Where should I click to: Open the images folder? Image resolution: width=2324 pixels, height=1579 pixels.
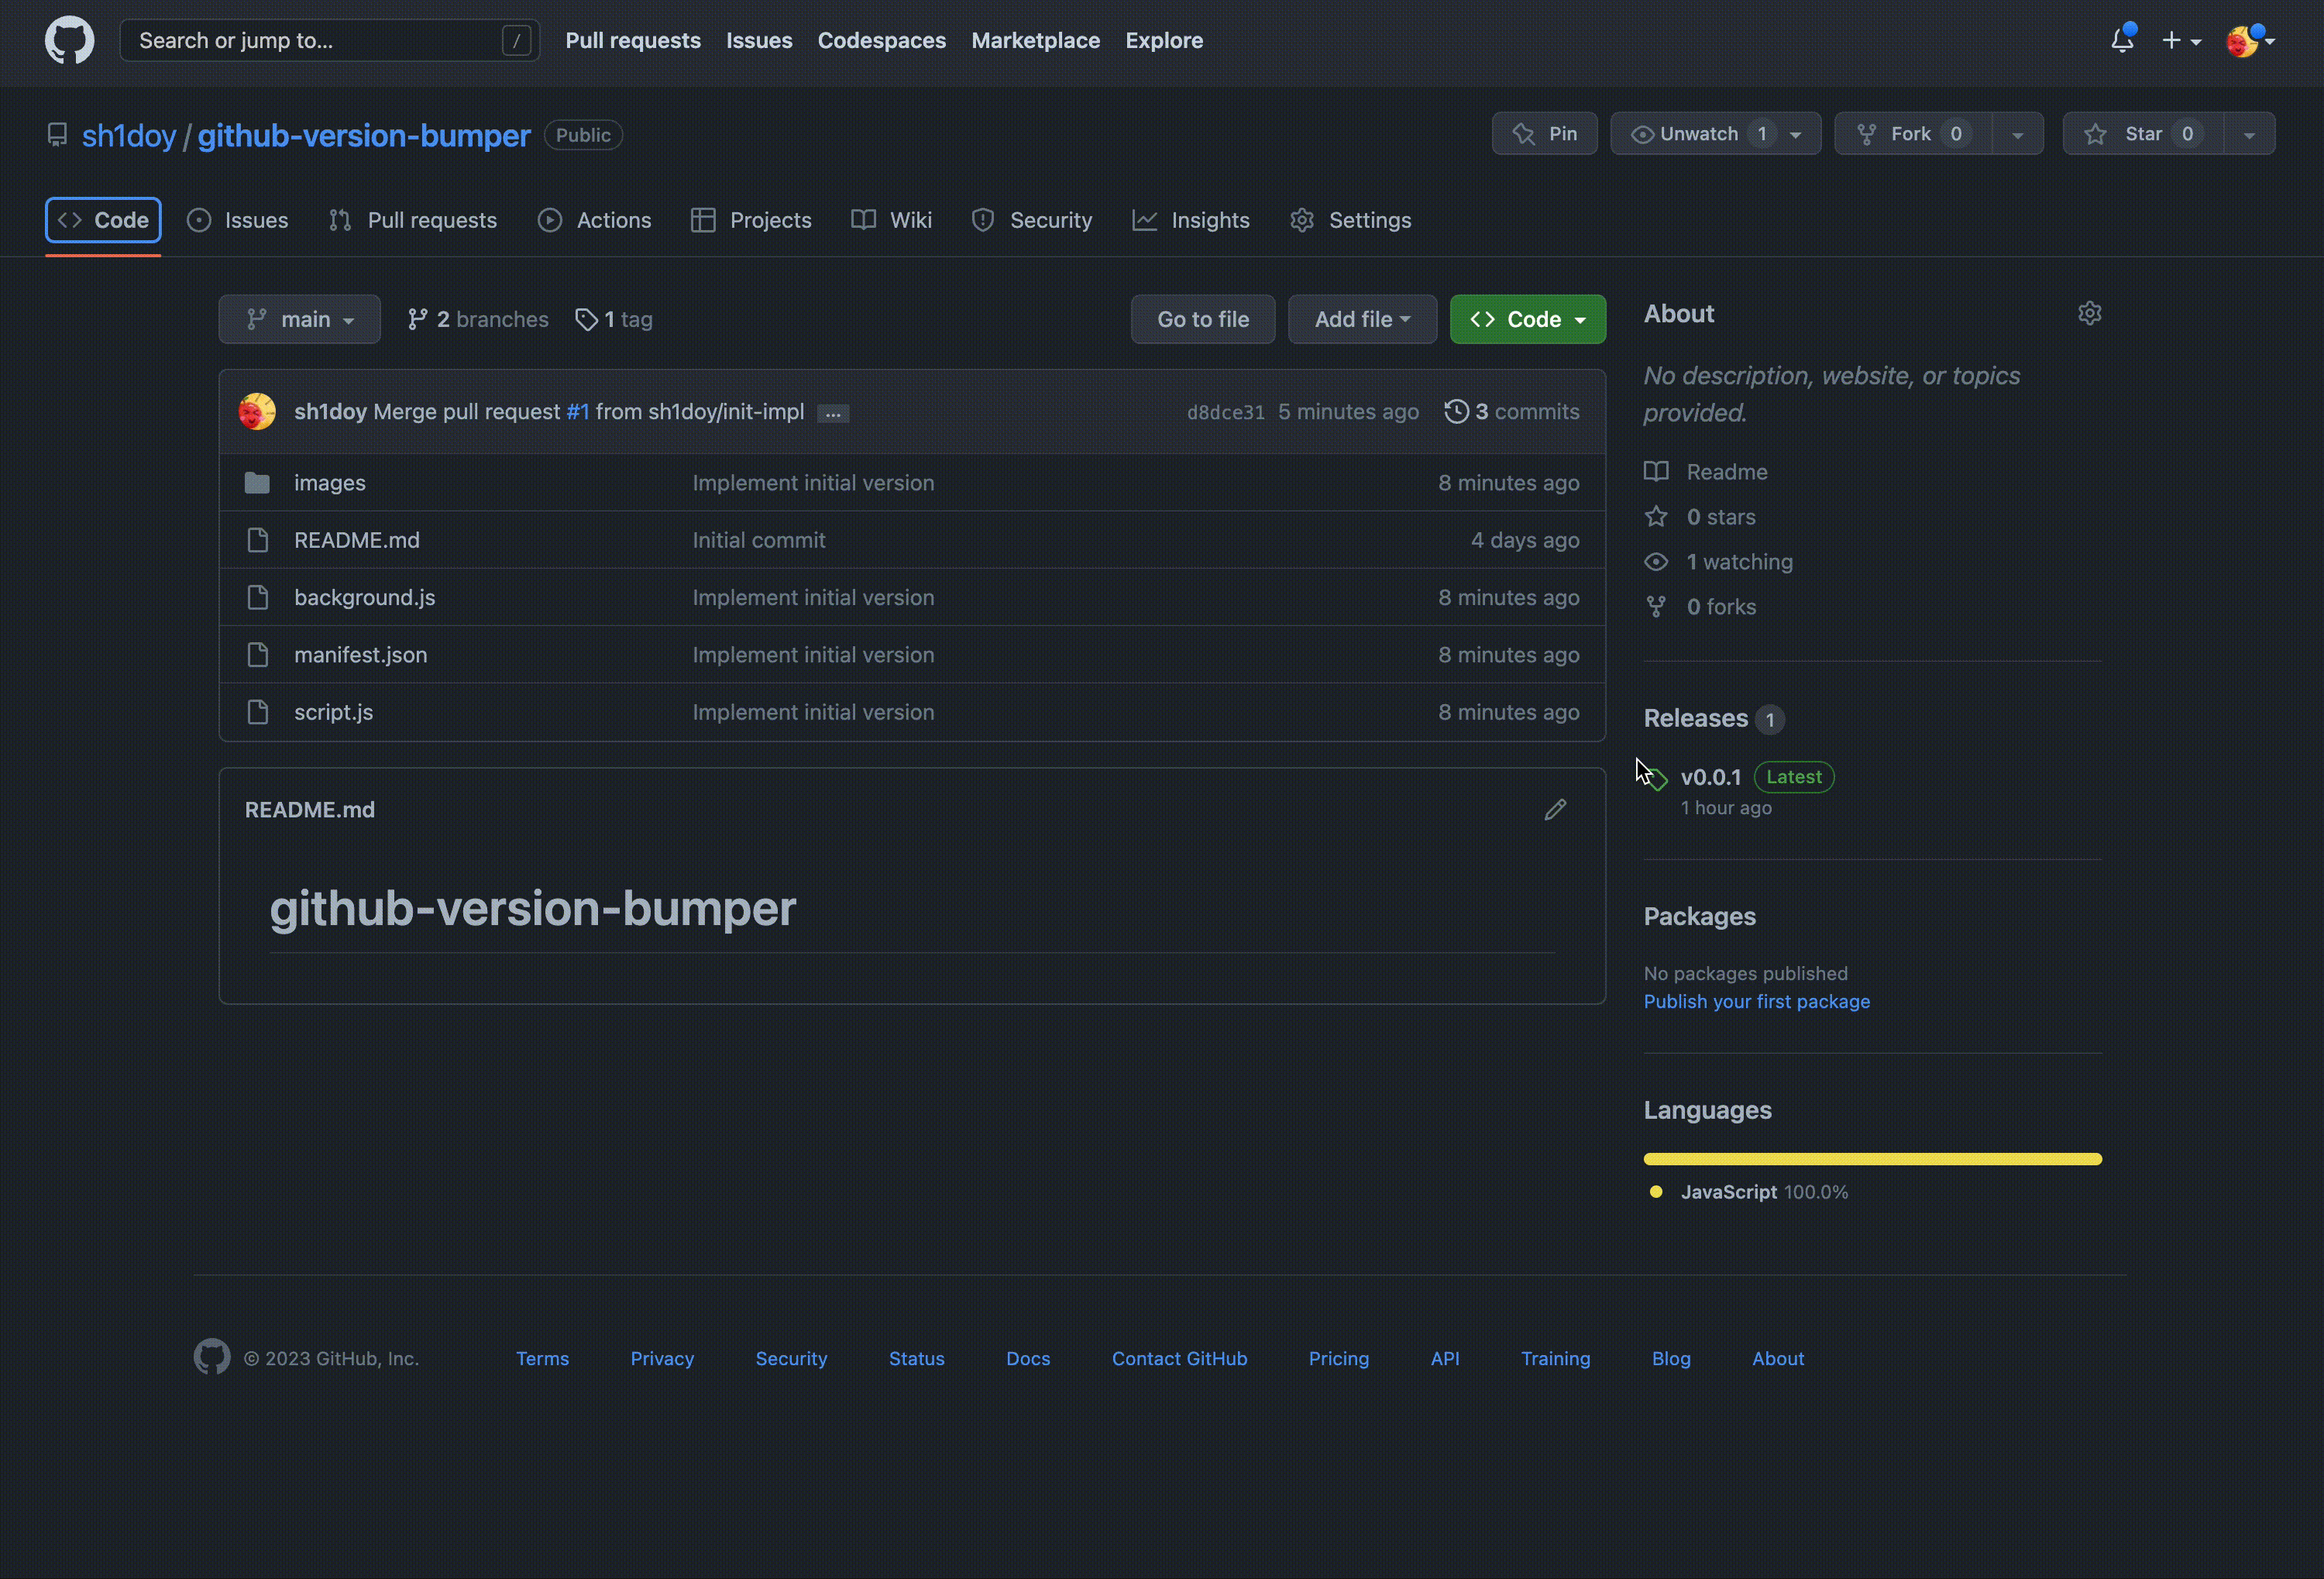[329, 483]
